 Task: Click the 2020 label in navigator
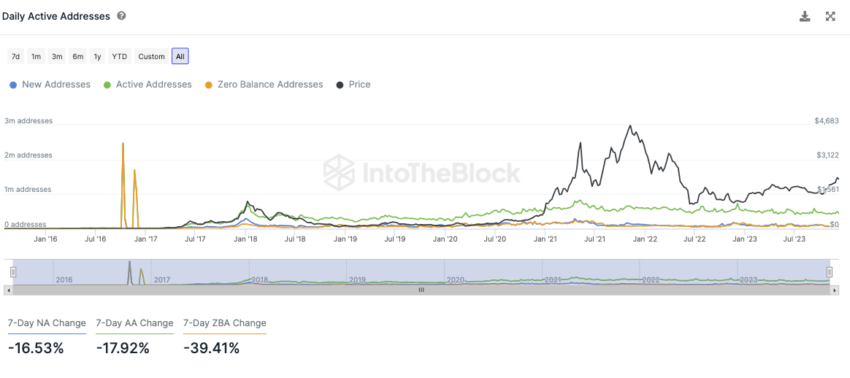[x=455, y=280]
